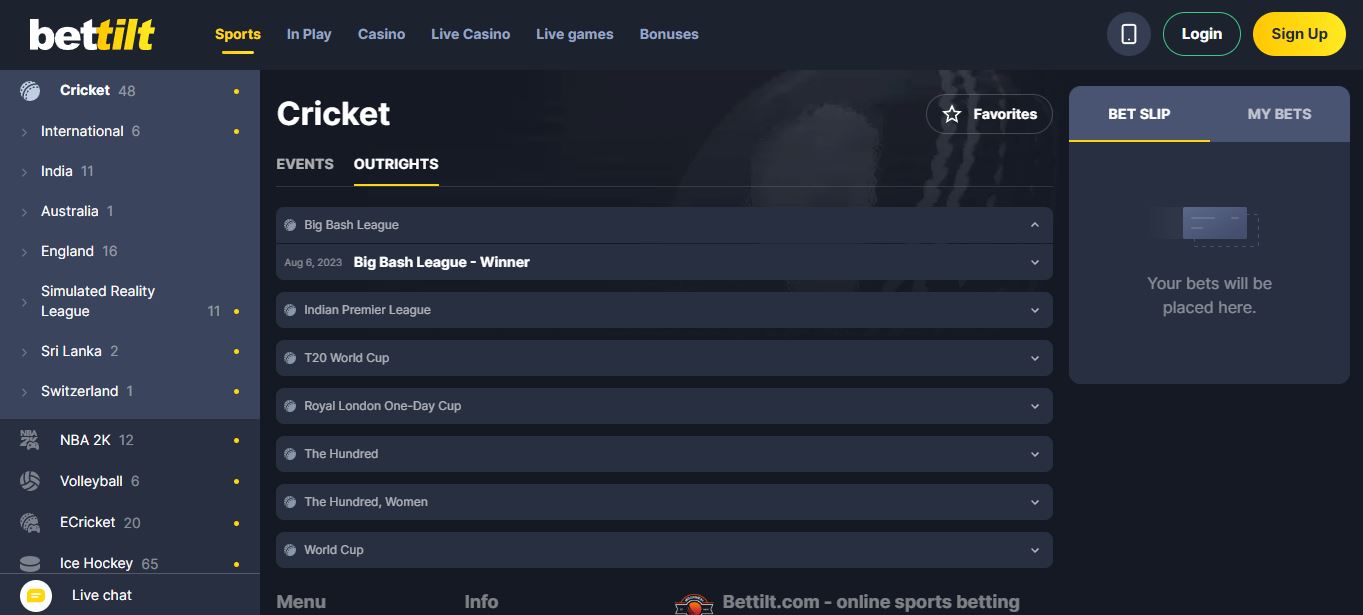This screenshot has width=1363, height=615.
Task: Open the Live chat bubble icon
Action: tap(35, 595)
